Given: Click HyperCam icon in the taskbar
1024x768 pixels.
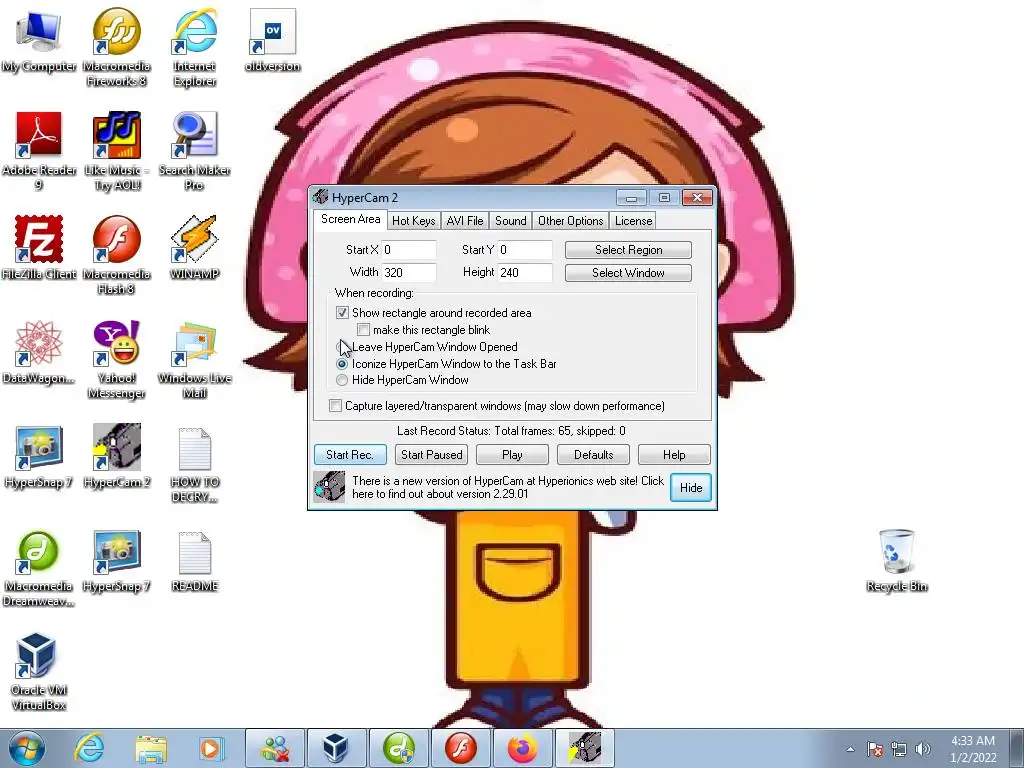Looking at the screenshot, I should pyautogui.click(x=585, y=748).
